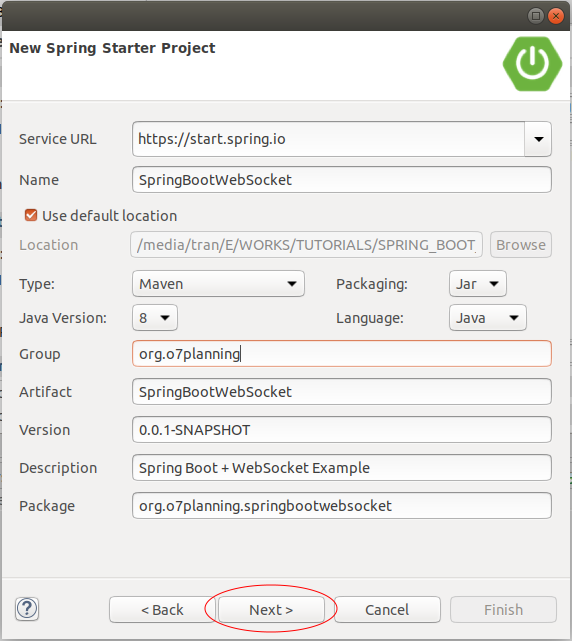
Task: Click the Spring Boot power logo
Action: [x=532, y=64]
